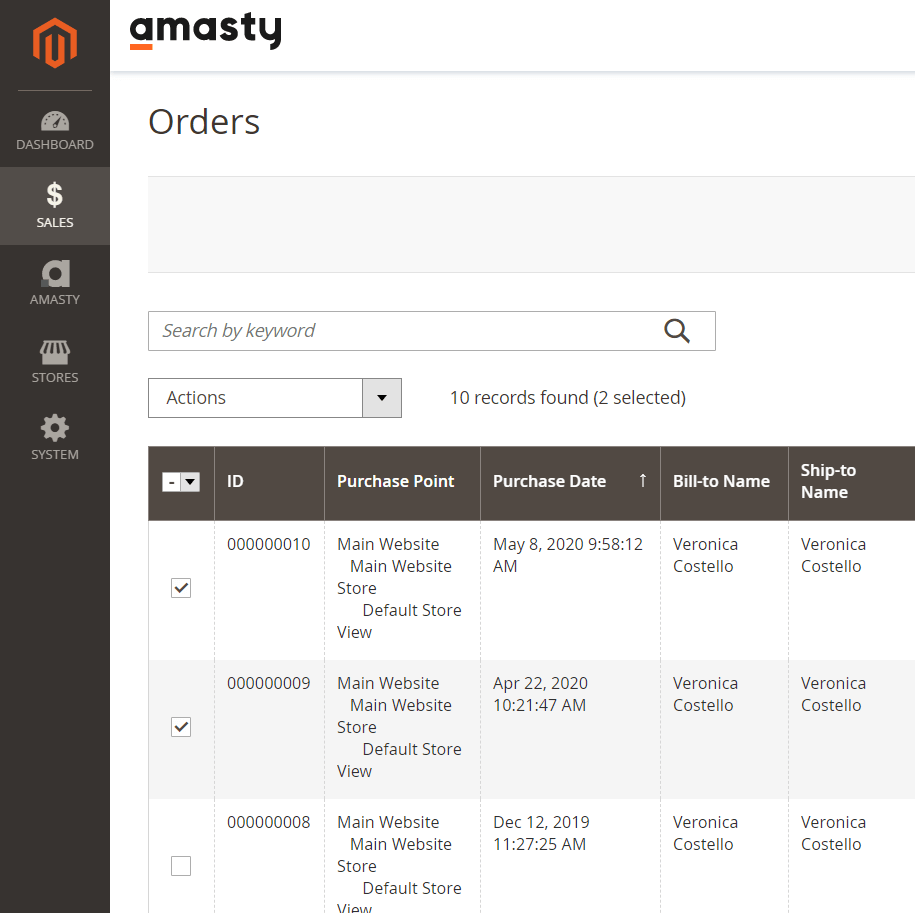Open the Dashboard gauge icon
The height and width of the screenshot is (913, 915).
click(55, 122)
